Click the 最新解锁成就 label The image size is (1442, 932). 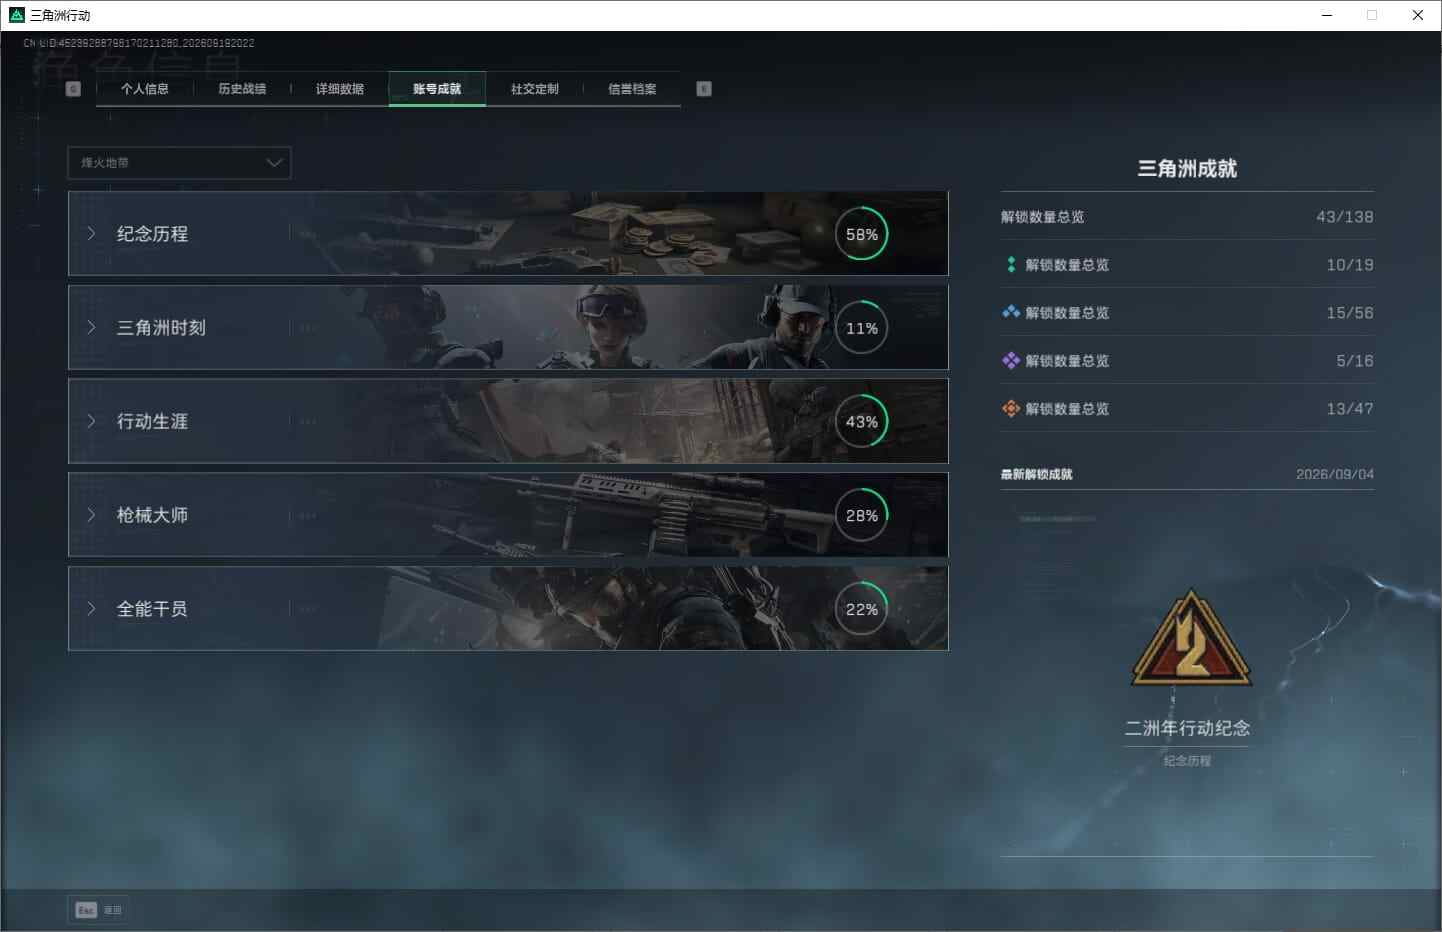(1036, 474)
